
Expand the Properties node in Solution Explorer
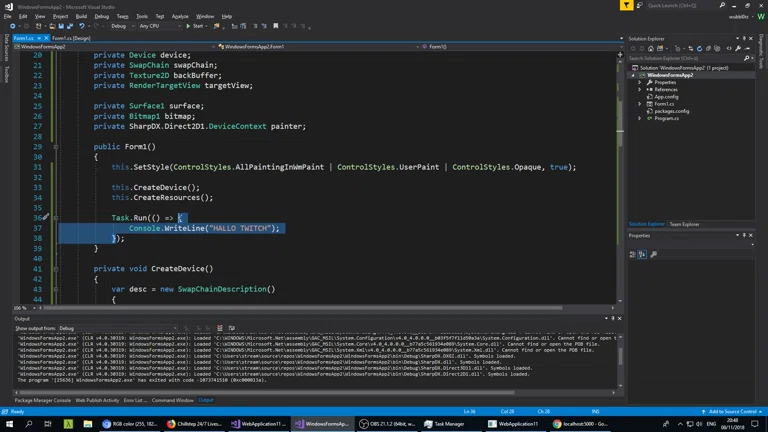pyautogui.click(x=640, y=82)
